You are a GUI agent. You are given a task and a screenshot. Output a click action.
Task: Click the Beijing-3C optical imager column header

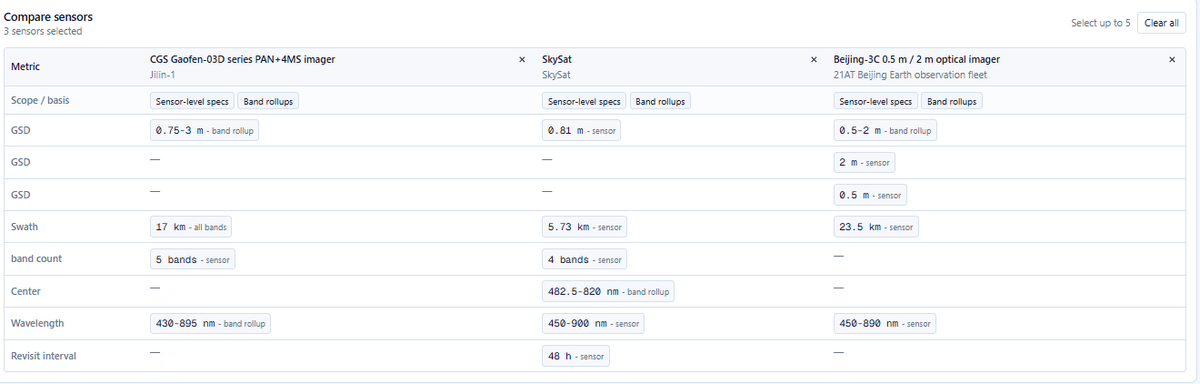(916, 60)
